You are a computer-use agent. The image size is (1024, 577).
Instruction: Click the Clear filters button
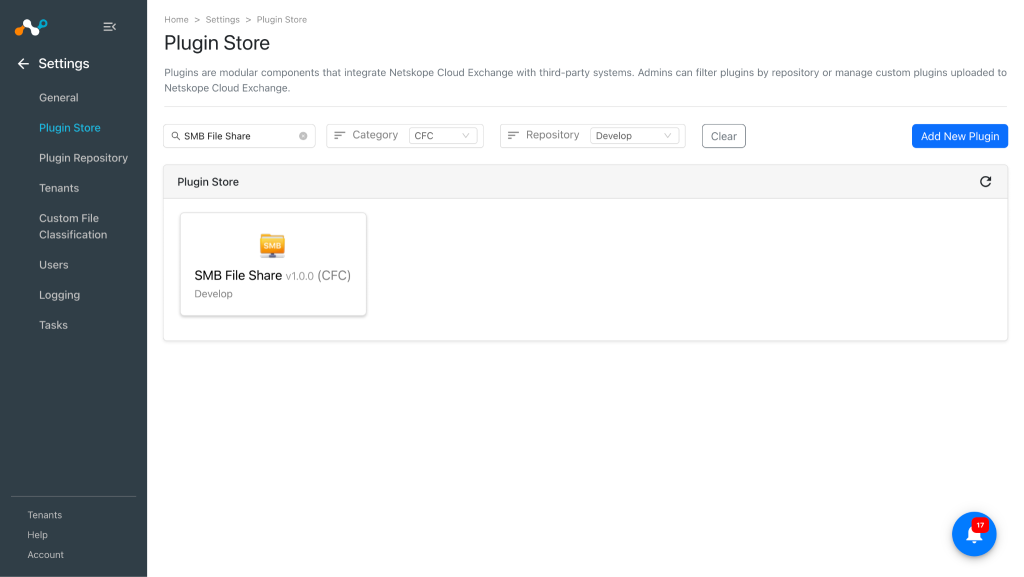click(724, 136)
